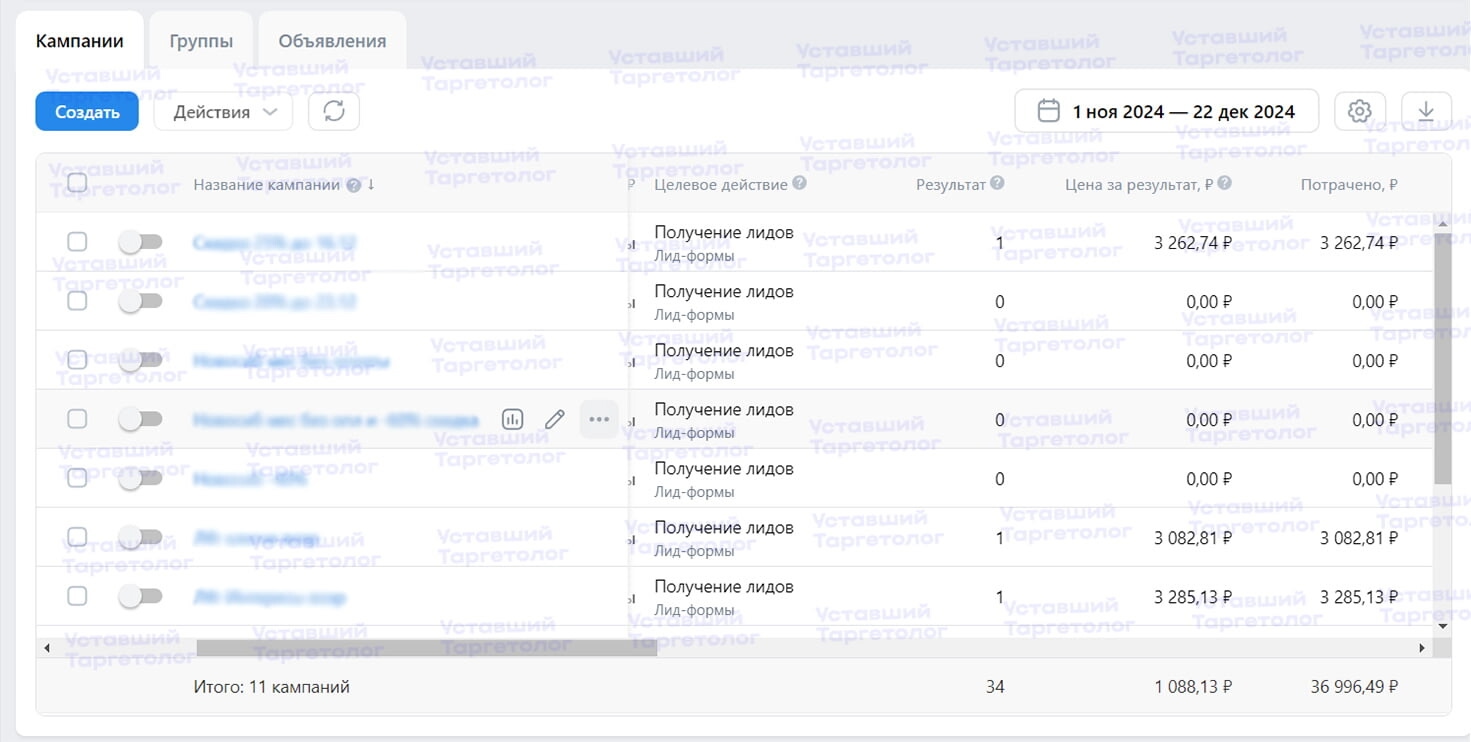Open the three-dots more options menu

click(599, 419)
